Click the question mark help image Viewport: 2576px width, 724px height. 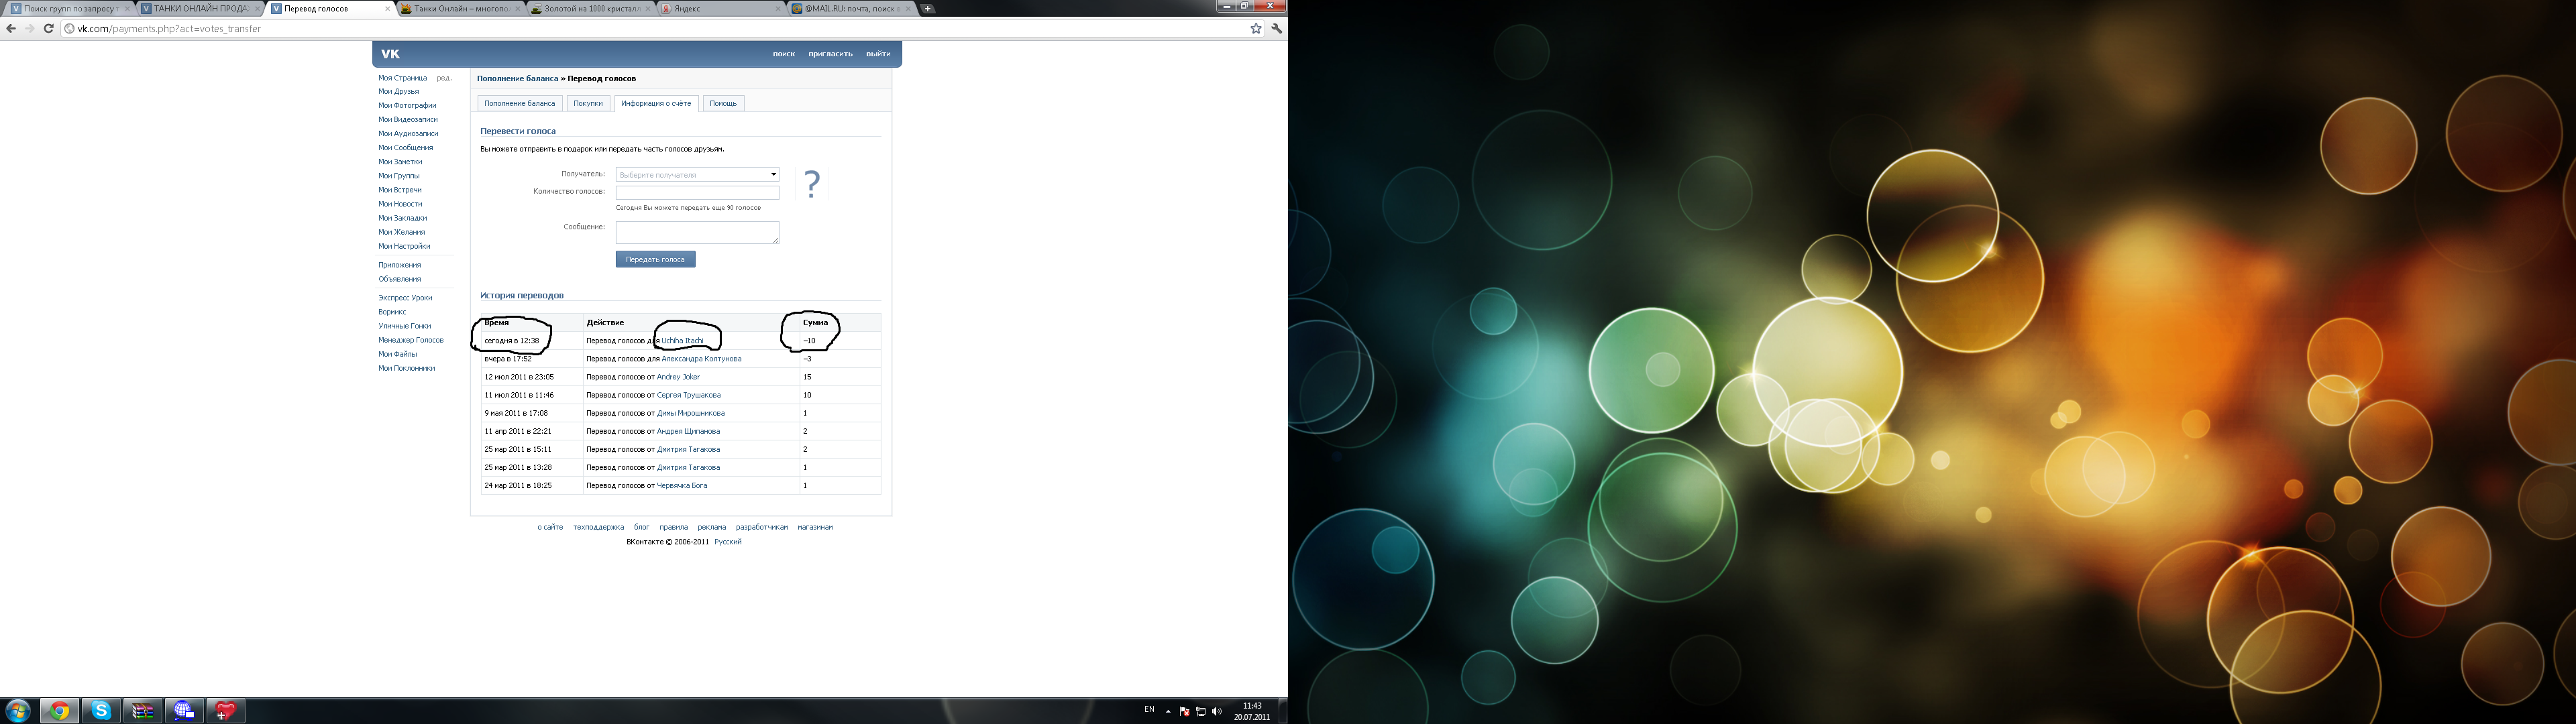coord(812,183)
